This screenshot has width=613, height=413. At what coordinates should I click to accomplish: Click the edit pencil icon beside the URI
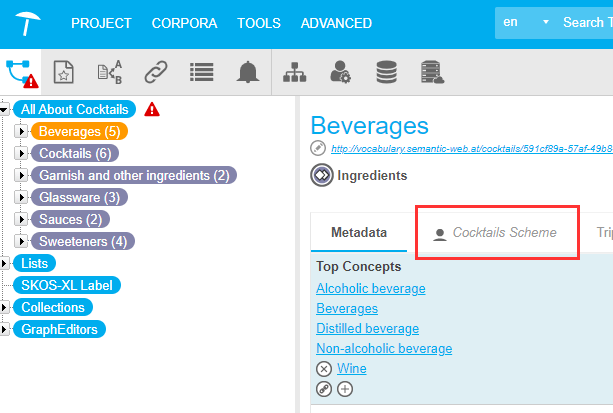319,149
